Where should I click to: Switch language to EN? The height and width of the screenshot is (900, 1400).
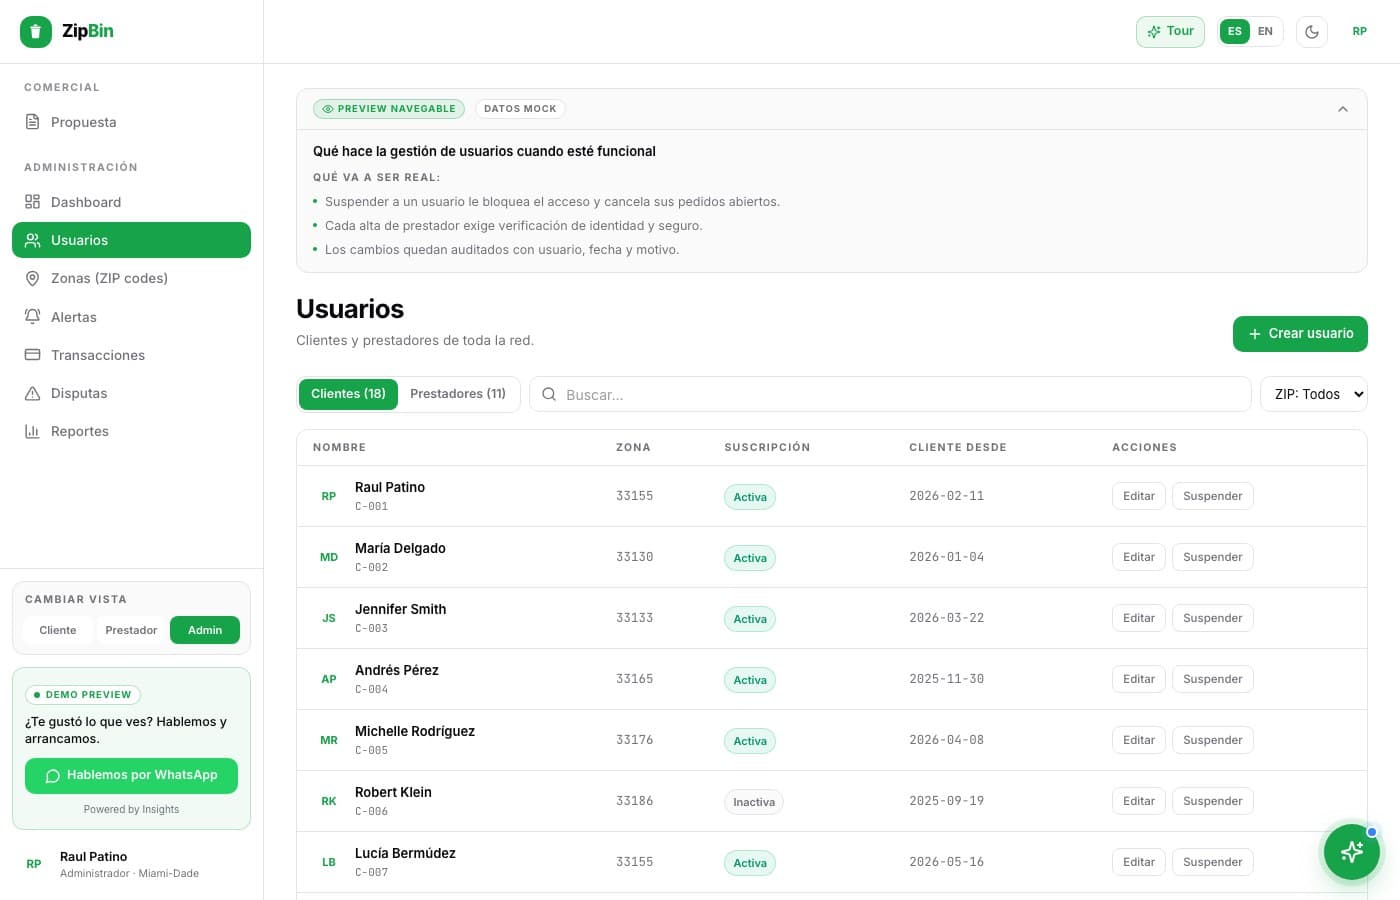(1265, 32)
